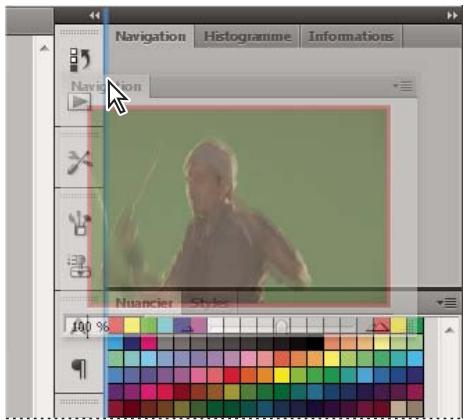Screen dimensions: 464x420
Task: Switch to the Histogramme tab
Action: coord(247,36)
